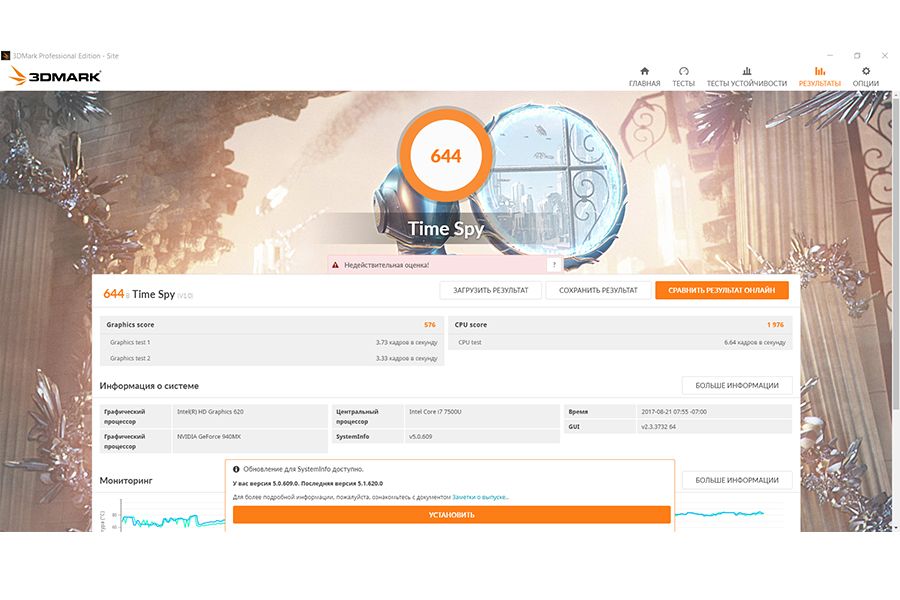Click the info icon in update notice
Viewport: 900px width, 600px height.
coord(236,469)
